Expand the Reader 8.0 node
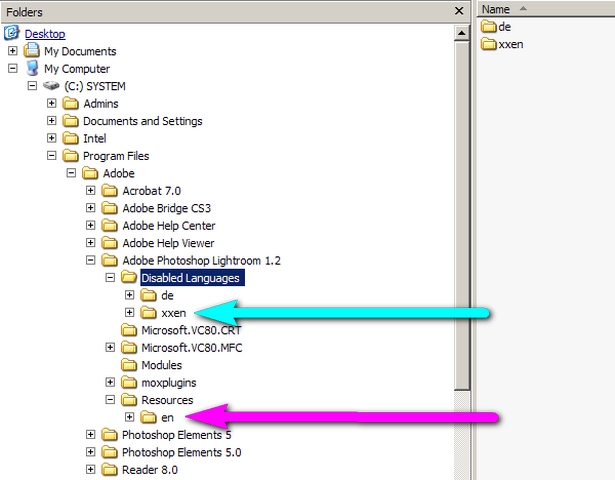 pos(91,469)
